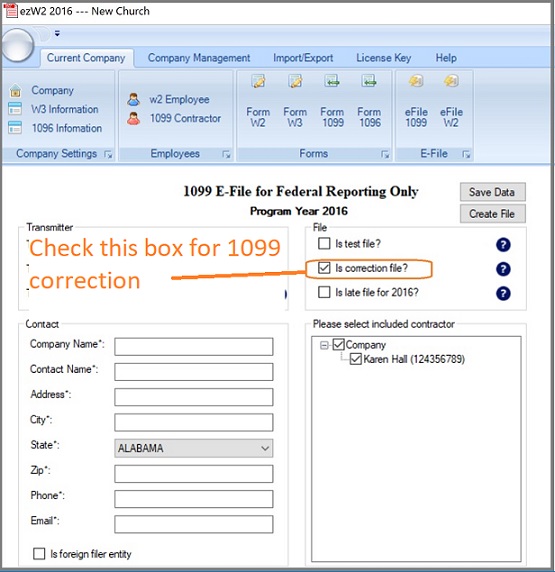Image resolution: width=555 pixels, height=572 pixels.
Task: Open the Form W2 icon
Action: pos(258,101)
